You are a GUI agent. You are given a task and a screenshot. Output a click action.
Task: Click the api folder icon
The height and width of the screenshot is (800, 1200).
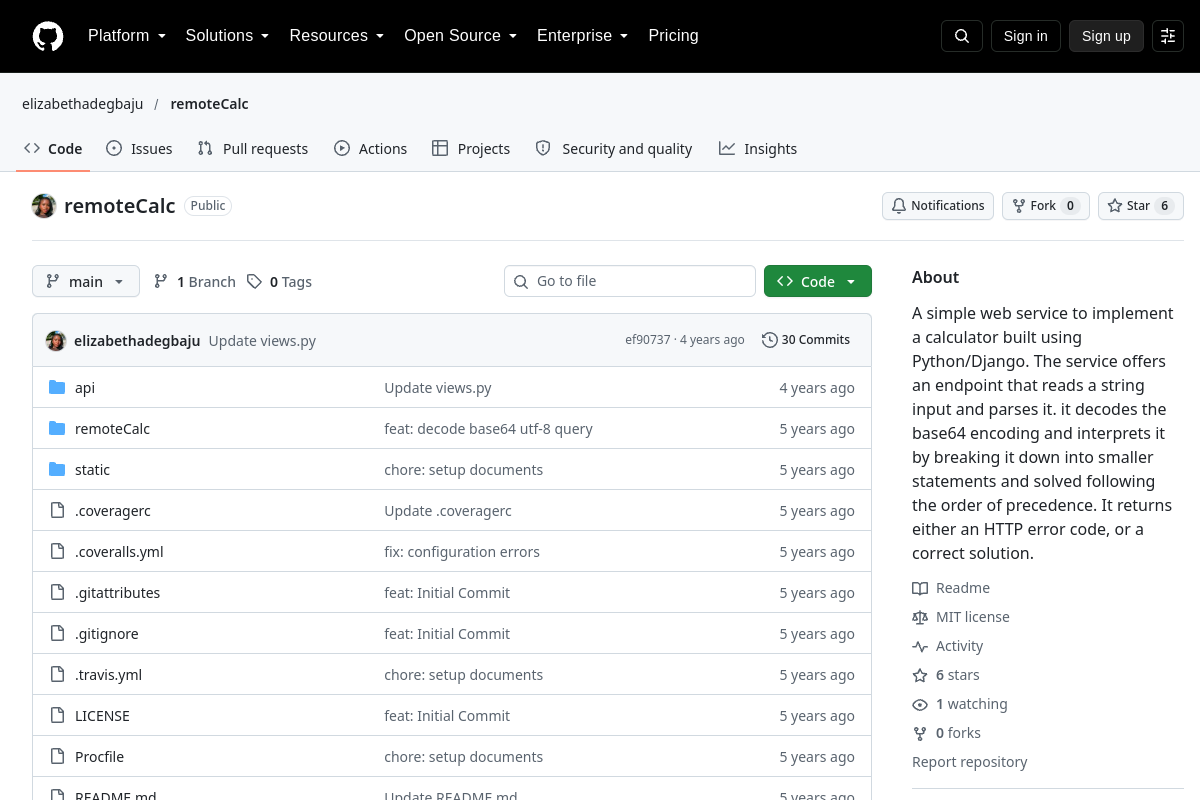pyautogui.click(x=57, y=388)
